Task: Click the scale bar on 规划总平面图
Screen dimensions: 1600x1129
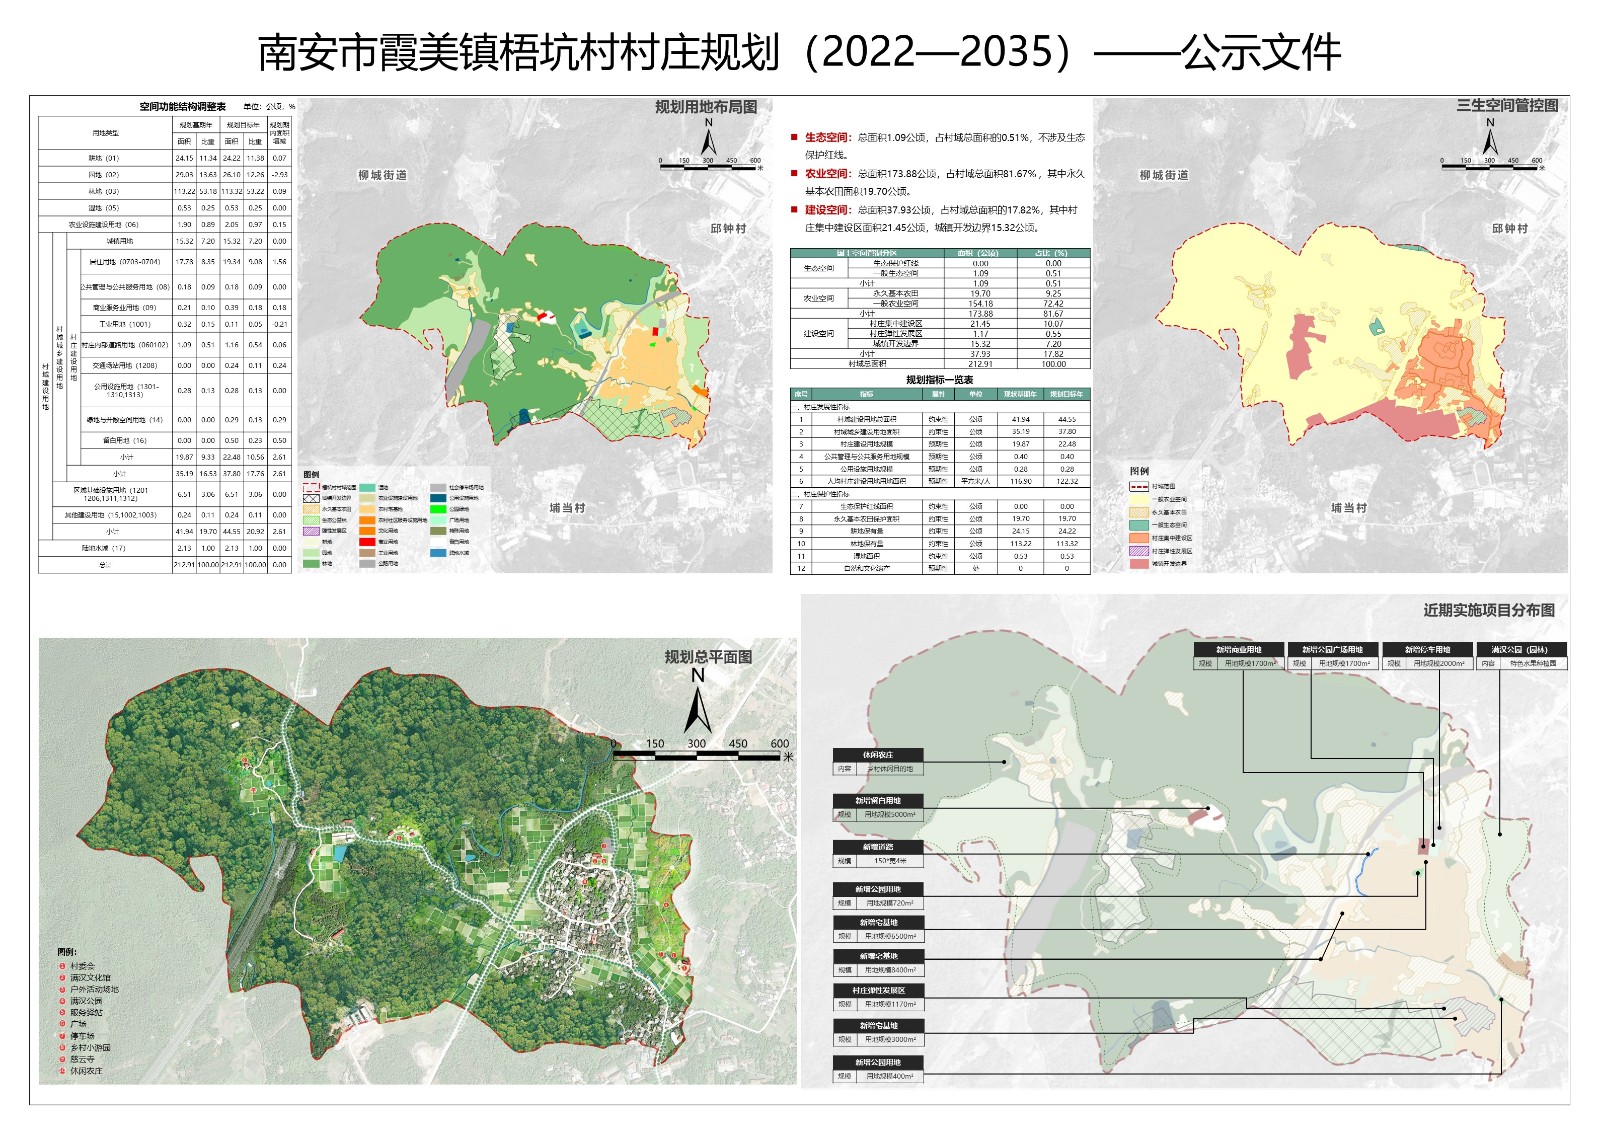Action: coord(702,751)
